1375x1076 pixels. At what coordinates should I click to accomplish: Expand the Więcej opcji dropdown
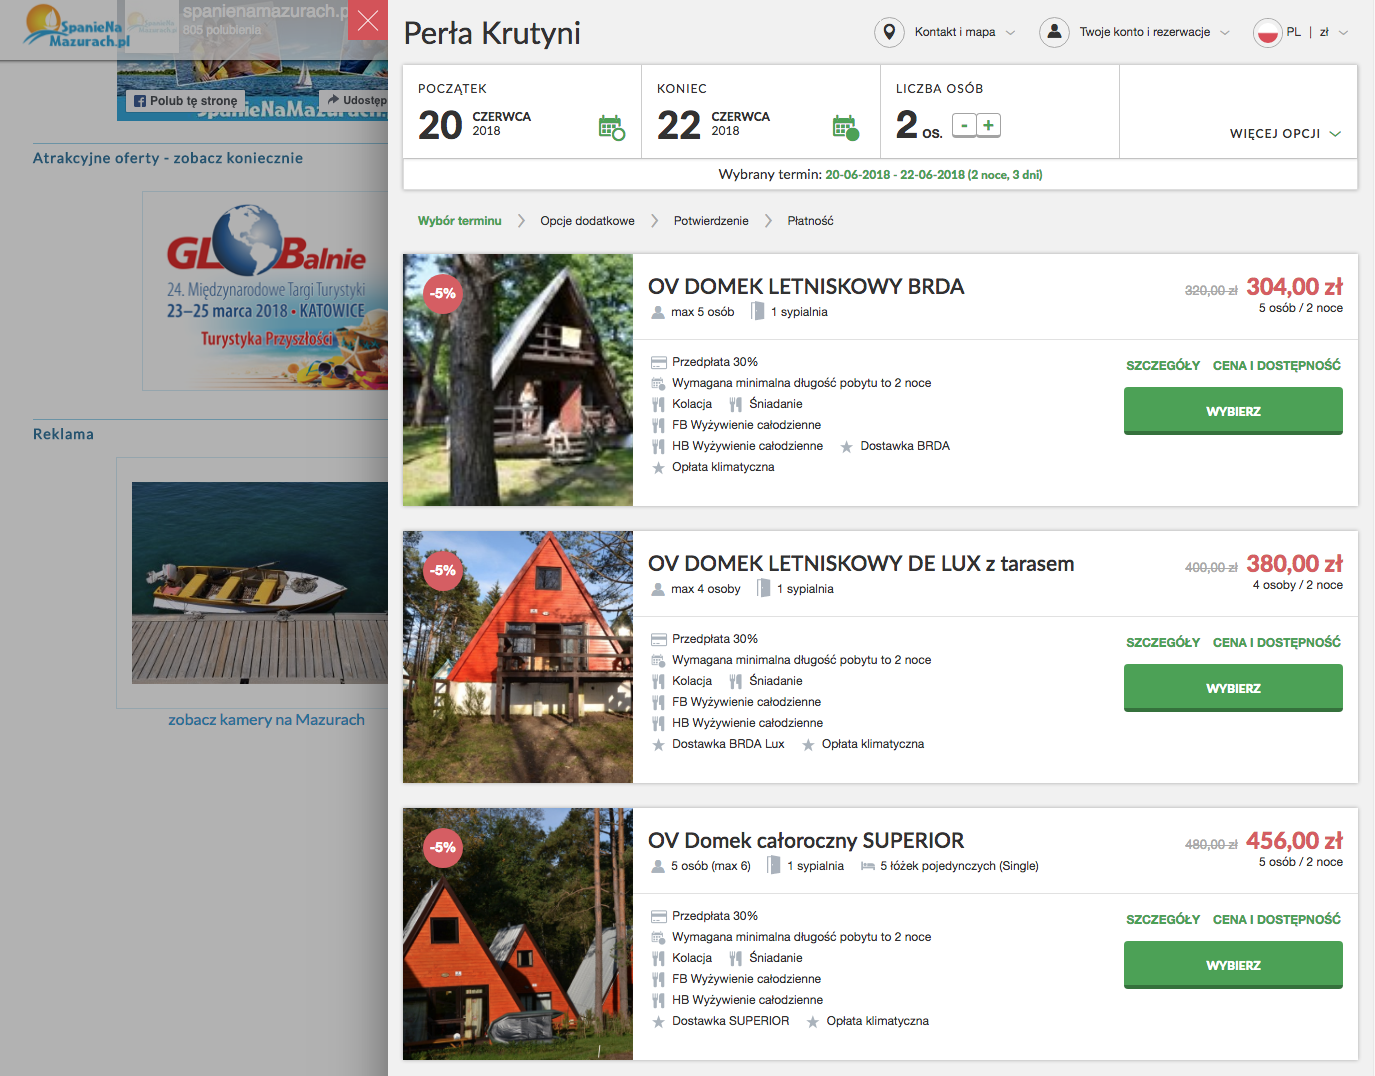(1285, 133)
